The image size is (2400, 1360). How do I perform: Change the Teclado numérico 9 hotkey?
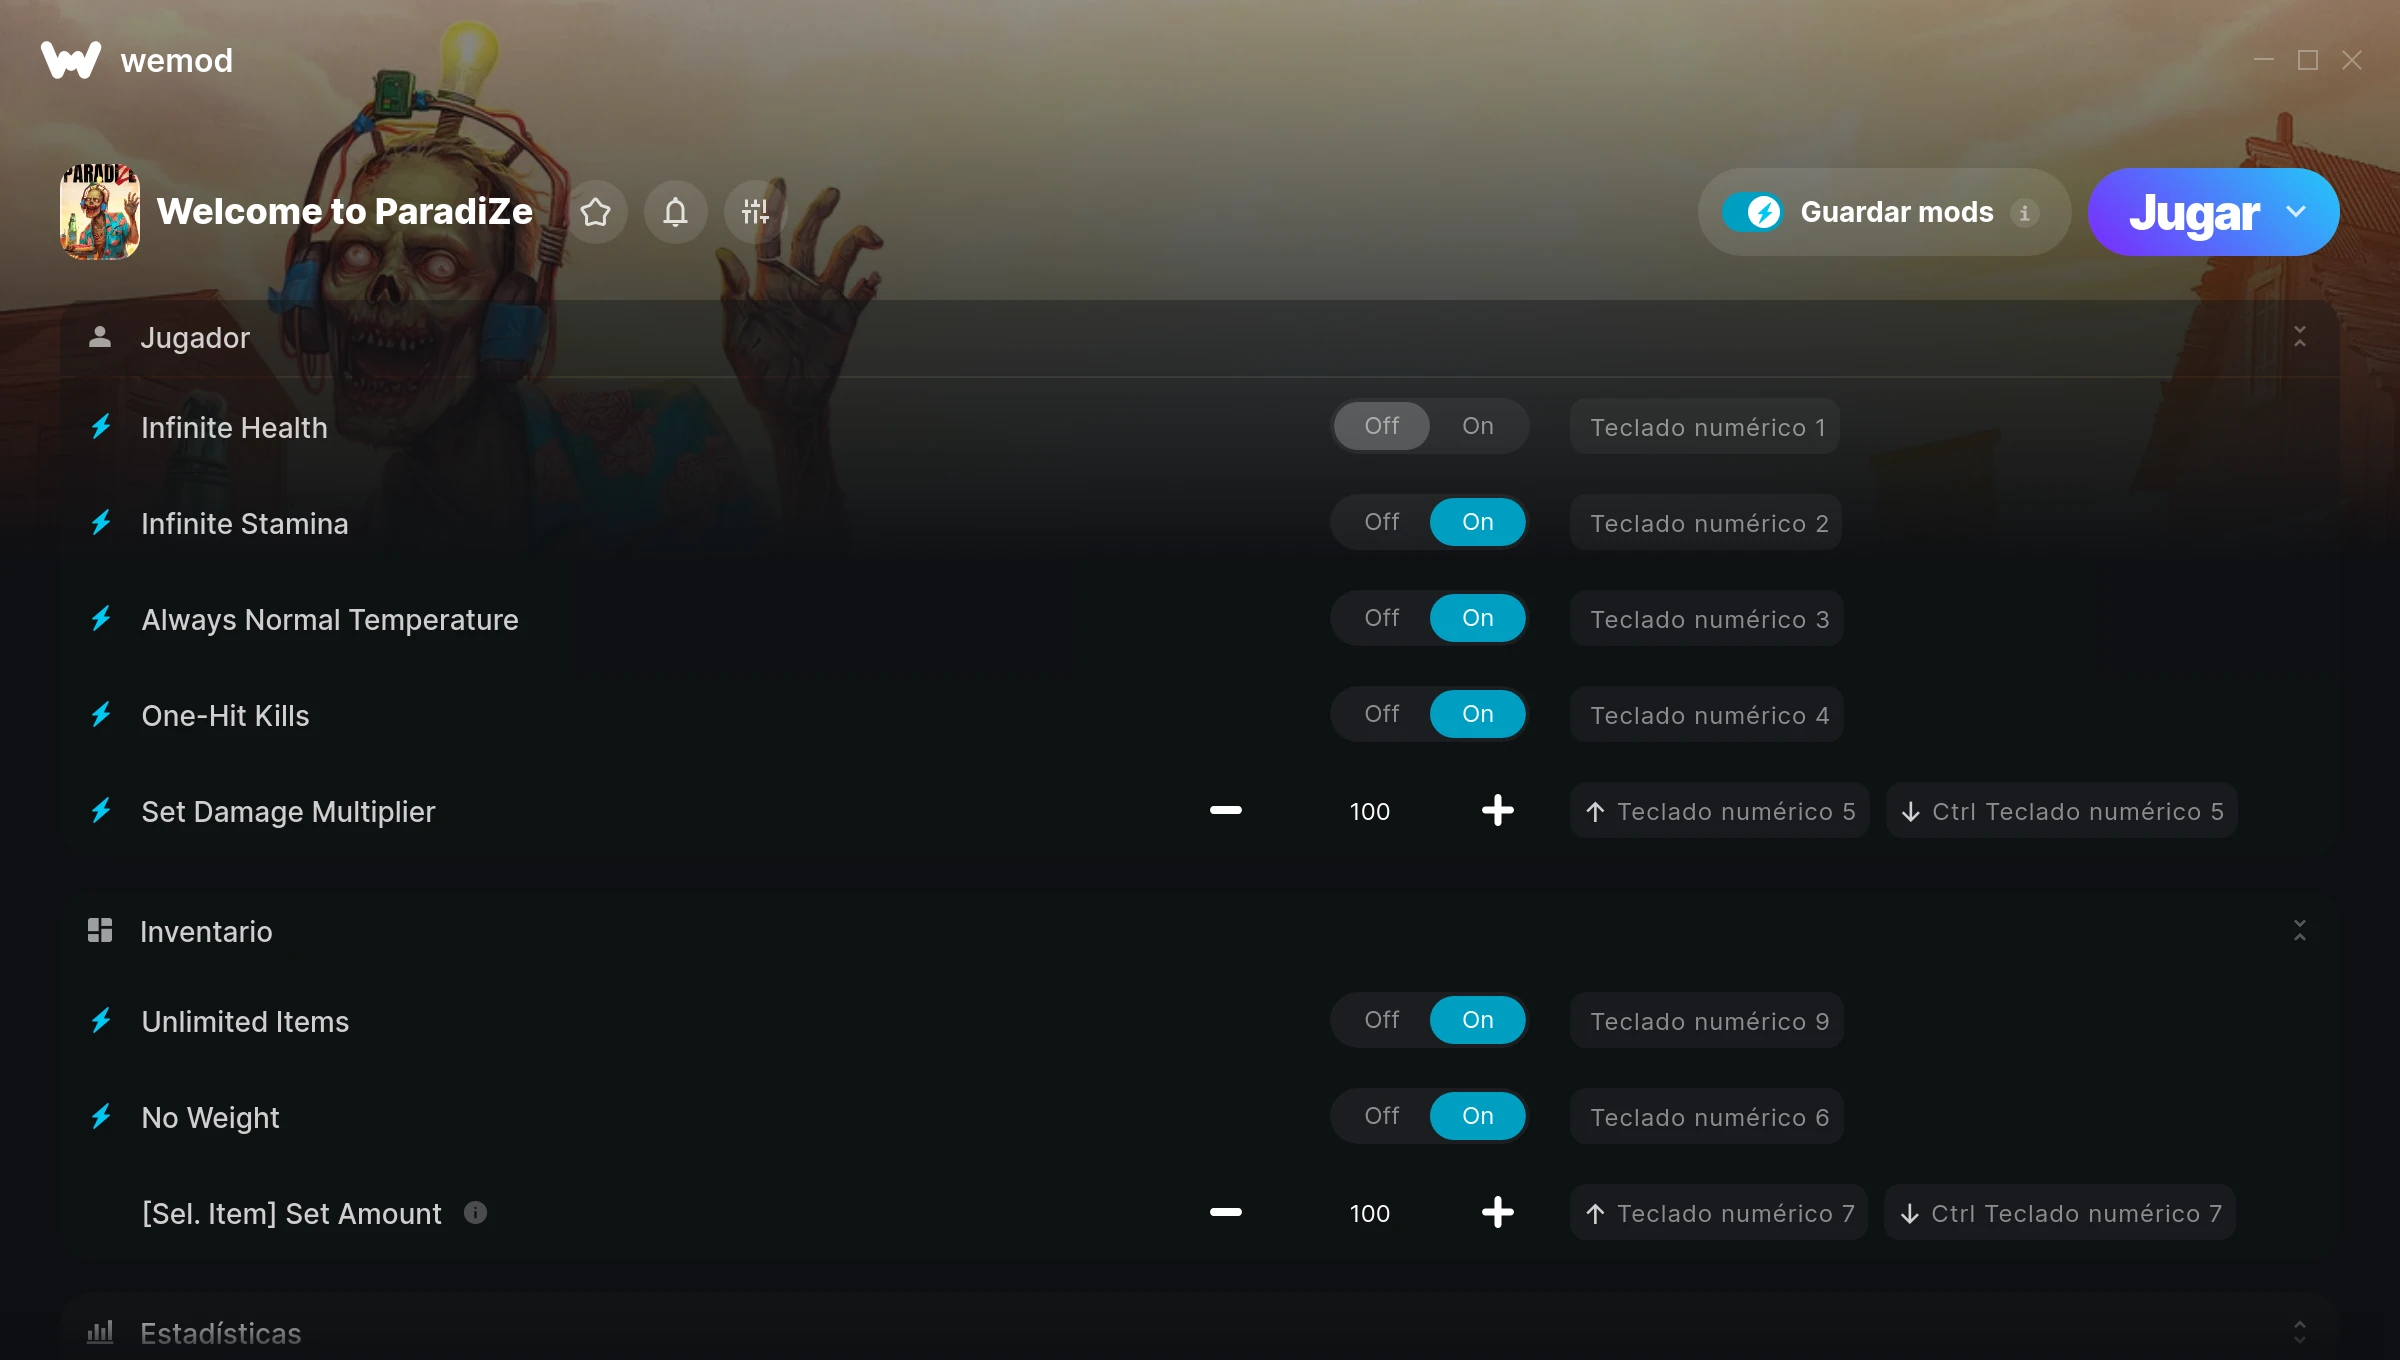click(1707, 1020)
